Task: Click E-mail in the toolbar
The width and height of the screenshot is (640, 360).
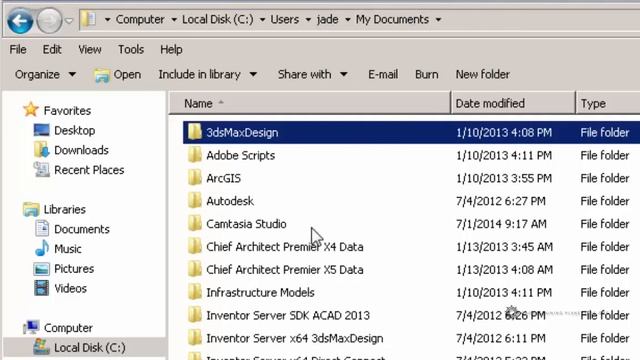Action: (383, 74)
